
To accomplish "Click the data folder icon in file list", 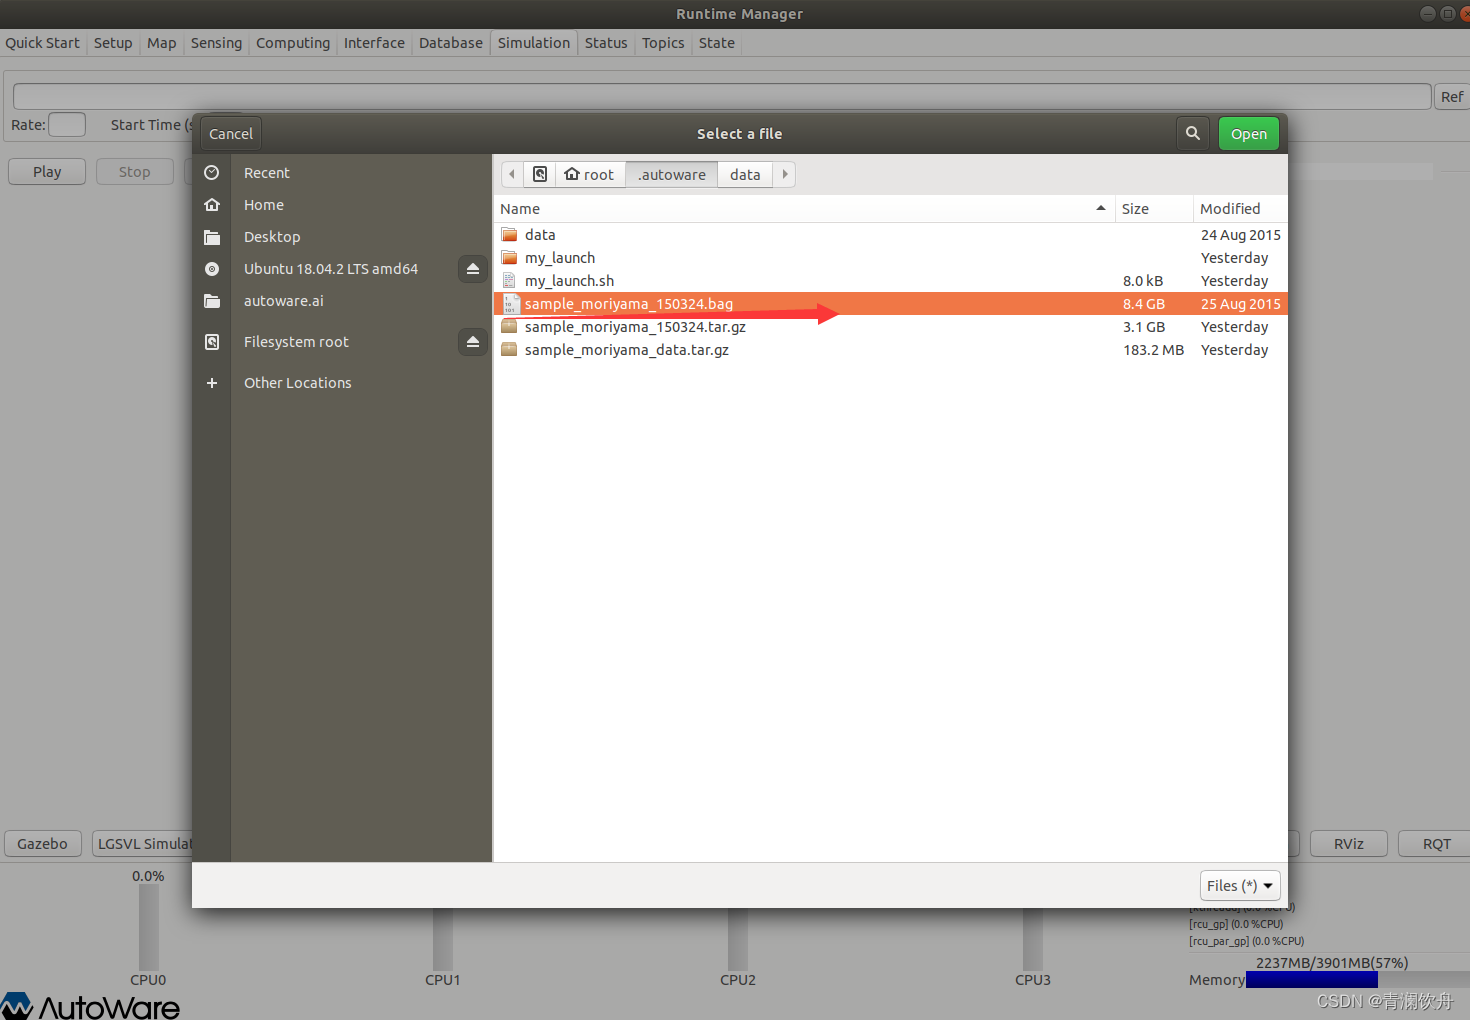I will pyautogui.click(x=510, y=235).
